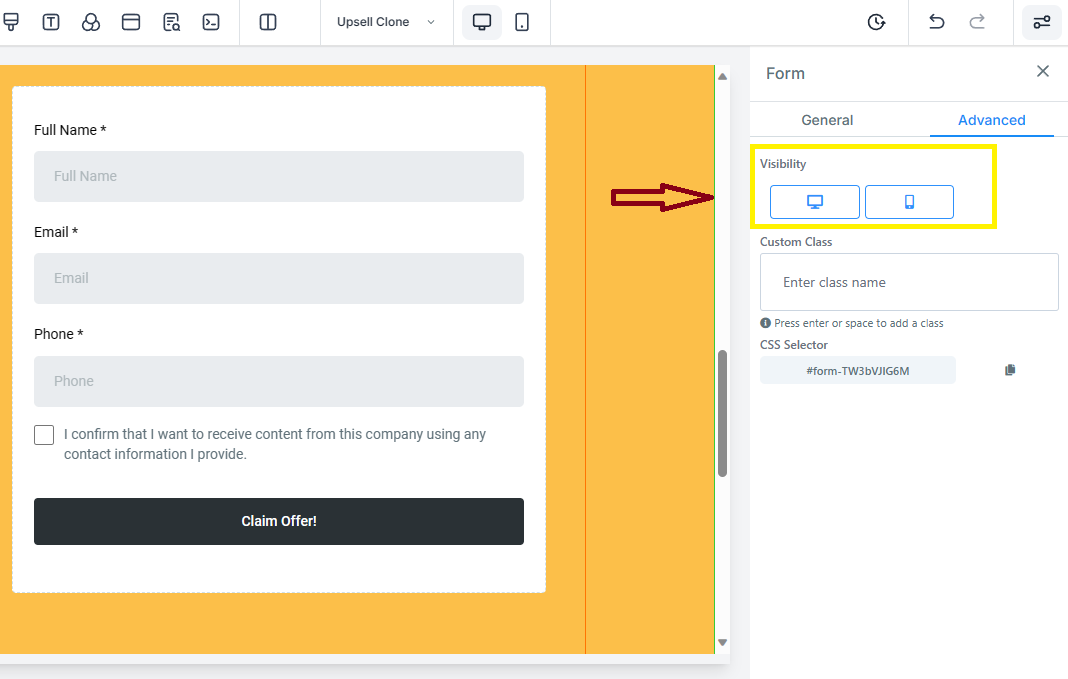Screen dimensions: 1068x679
Task: Click the undo arrow
Action: pos(936,22)
